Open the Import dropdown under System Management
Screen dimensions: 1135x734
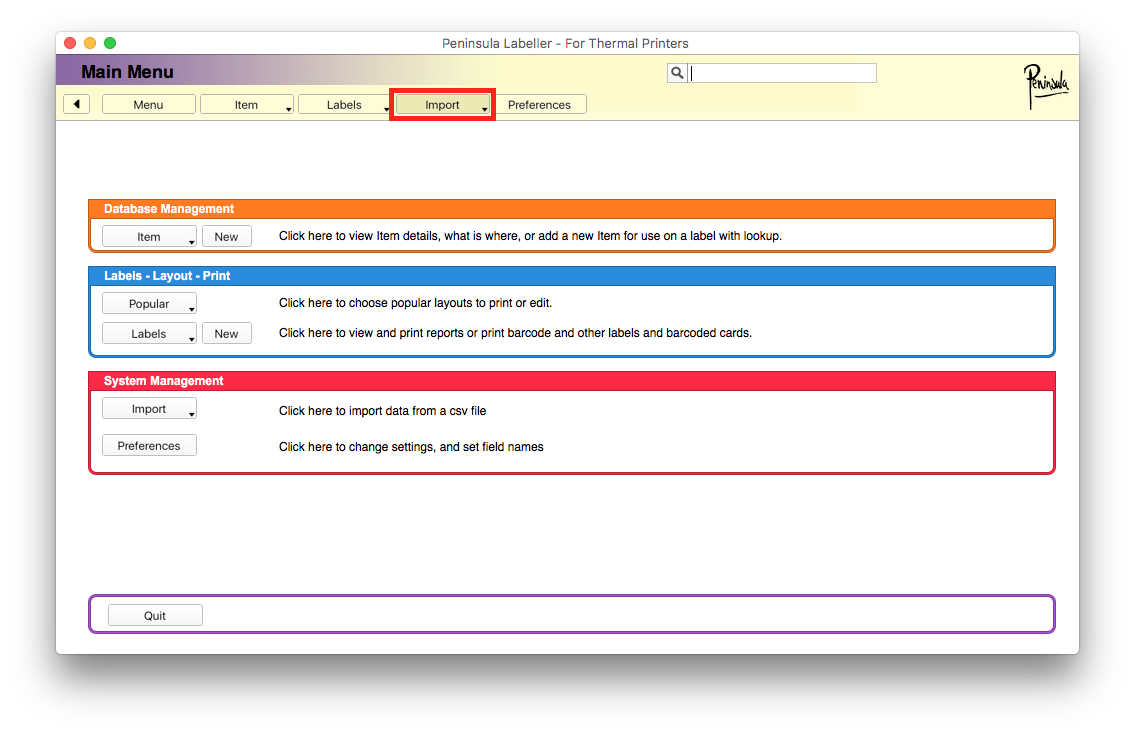pos(149,409)
